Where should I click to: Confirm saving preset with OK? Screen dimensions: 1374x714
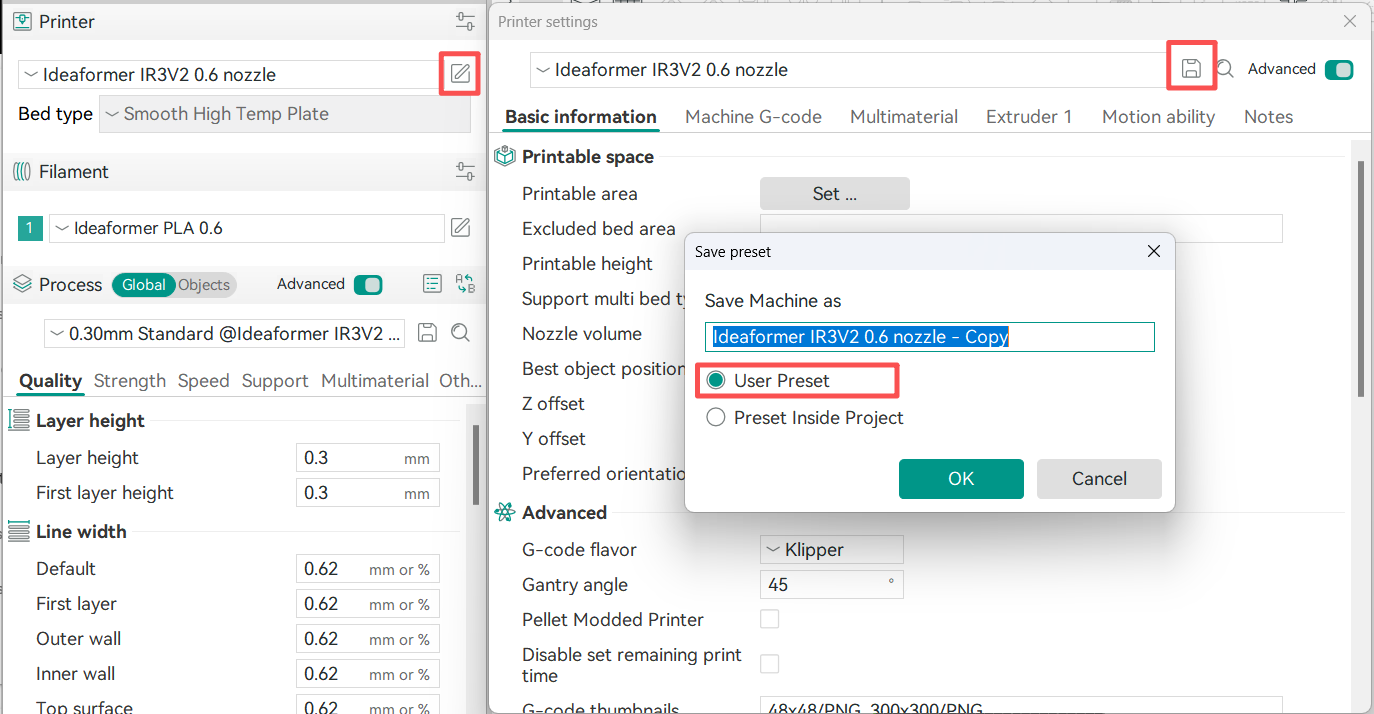(961, 479)
